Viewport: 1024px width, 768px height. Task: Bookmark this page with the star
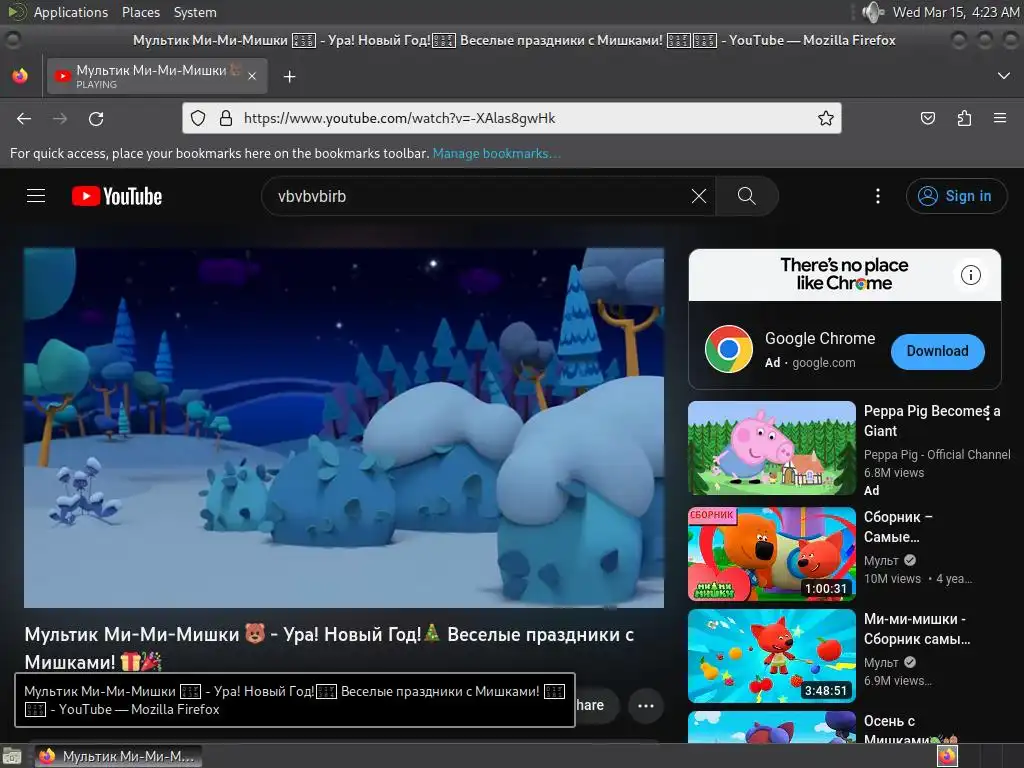[825, 118]
